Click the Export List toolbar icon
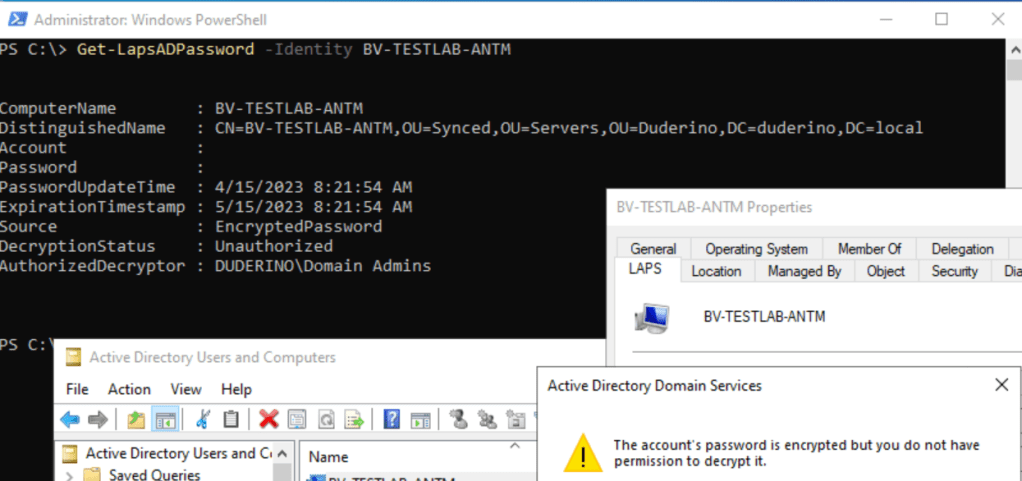 (354, 420)
